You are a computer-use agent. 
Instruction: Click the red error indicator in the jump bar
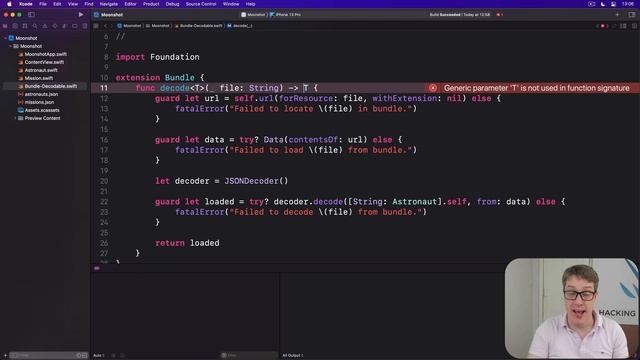pyautogui.click(x=603, y=26)
